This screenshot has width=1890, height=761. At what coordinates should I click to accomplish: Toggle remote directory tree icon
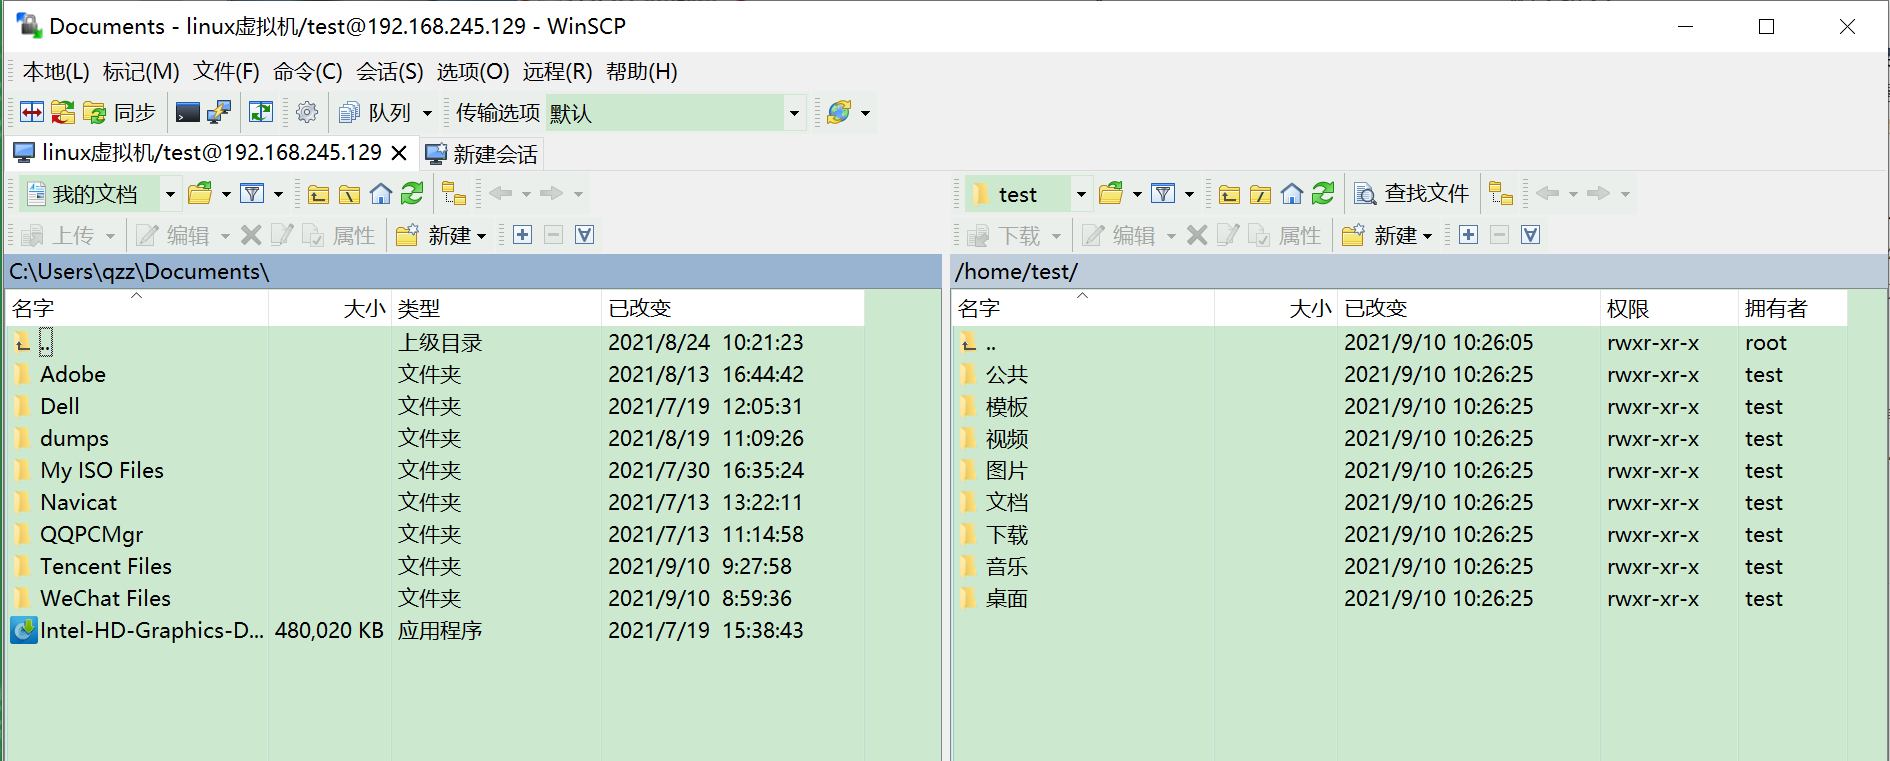1501,193
